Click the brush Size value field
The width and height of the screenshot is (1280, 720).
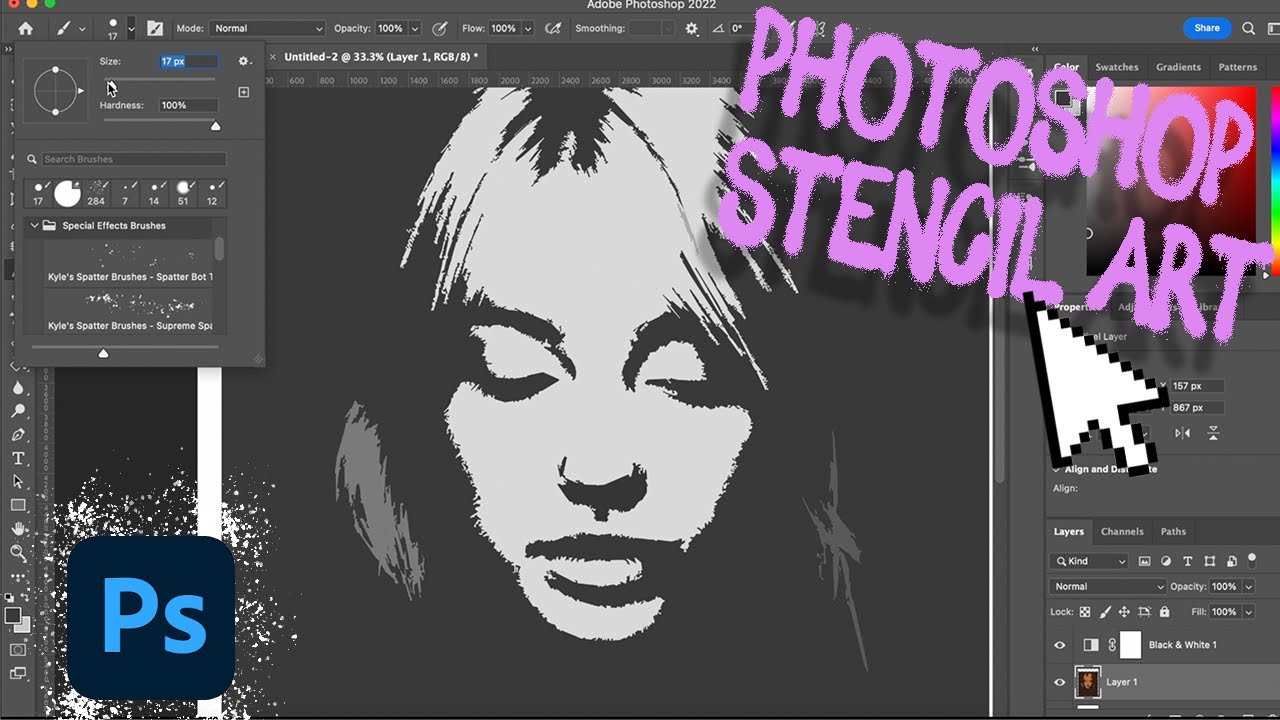[189, 62]
